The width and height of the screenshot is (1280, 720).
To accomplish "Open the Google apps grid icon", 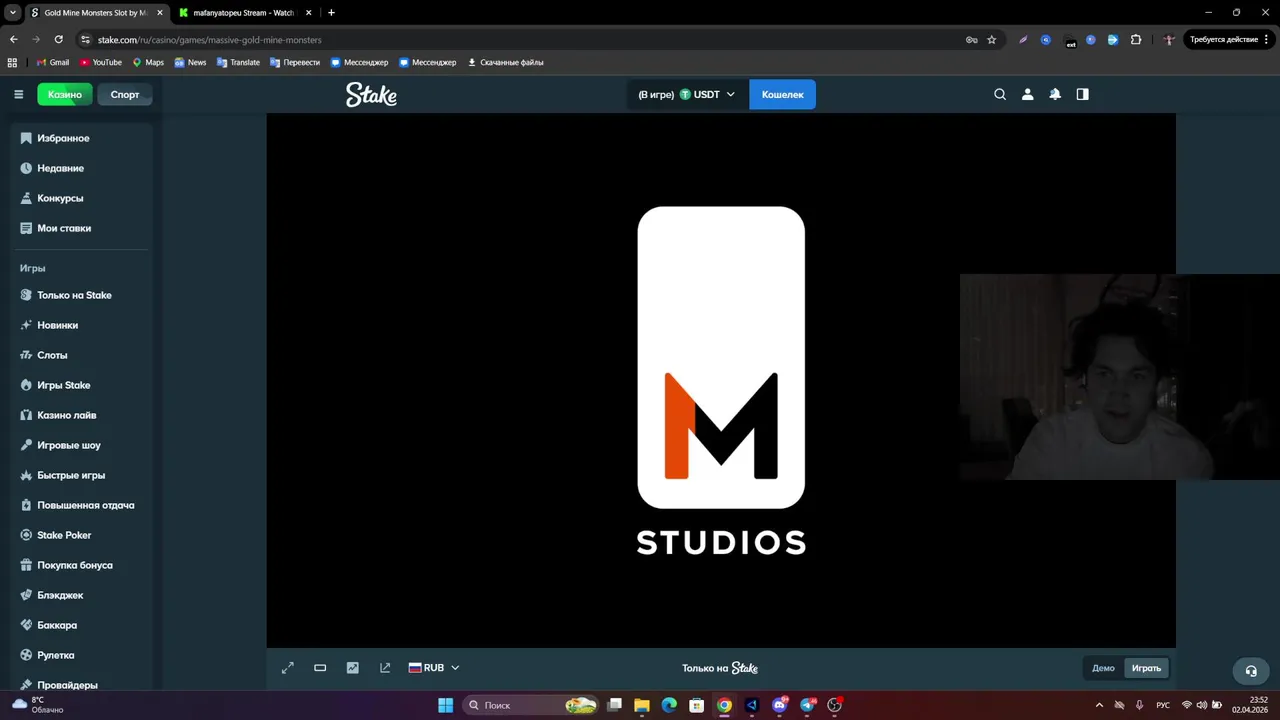I will [12, 62].
